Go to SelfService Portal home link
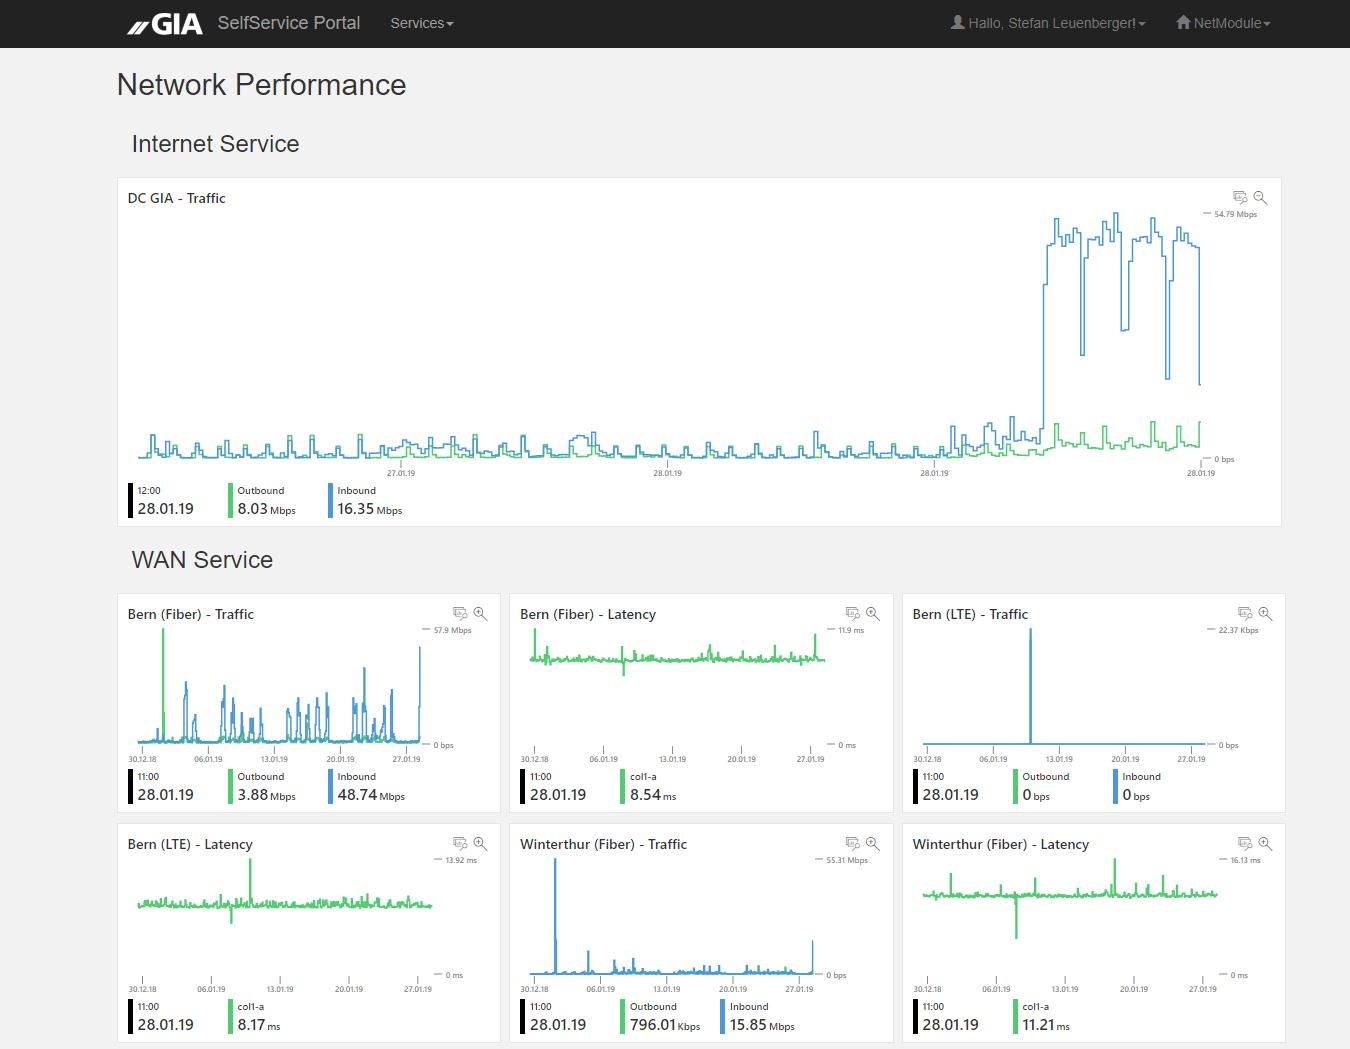This screenshot has width=1350, height=1049. (x=288, y=23)
